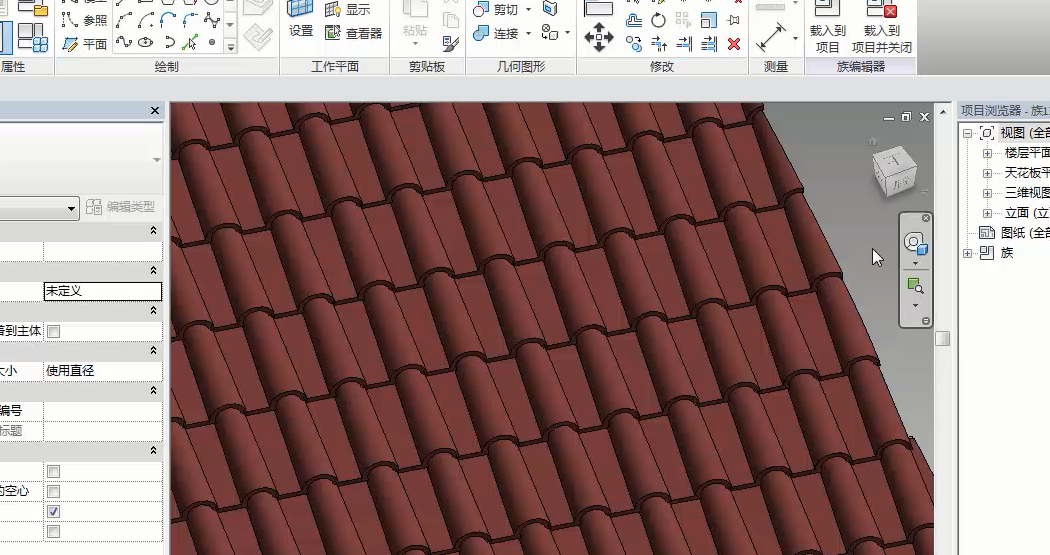
Task: Click the navigation steering wheel icon
Action: point(915,243)
